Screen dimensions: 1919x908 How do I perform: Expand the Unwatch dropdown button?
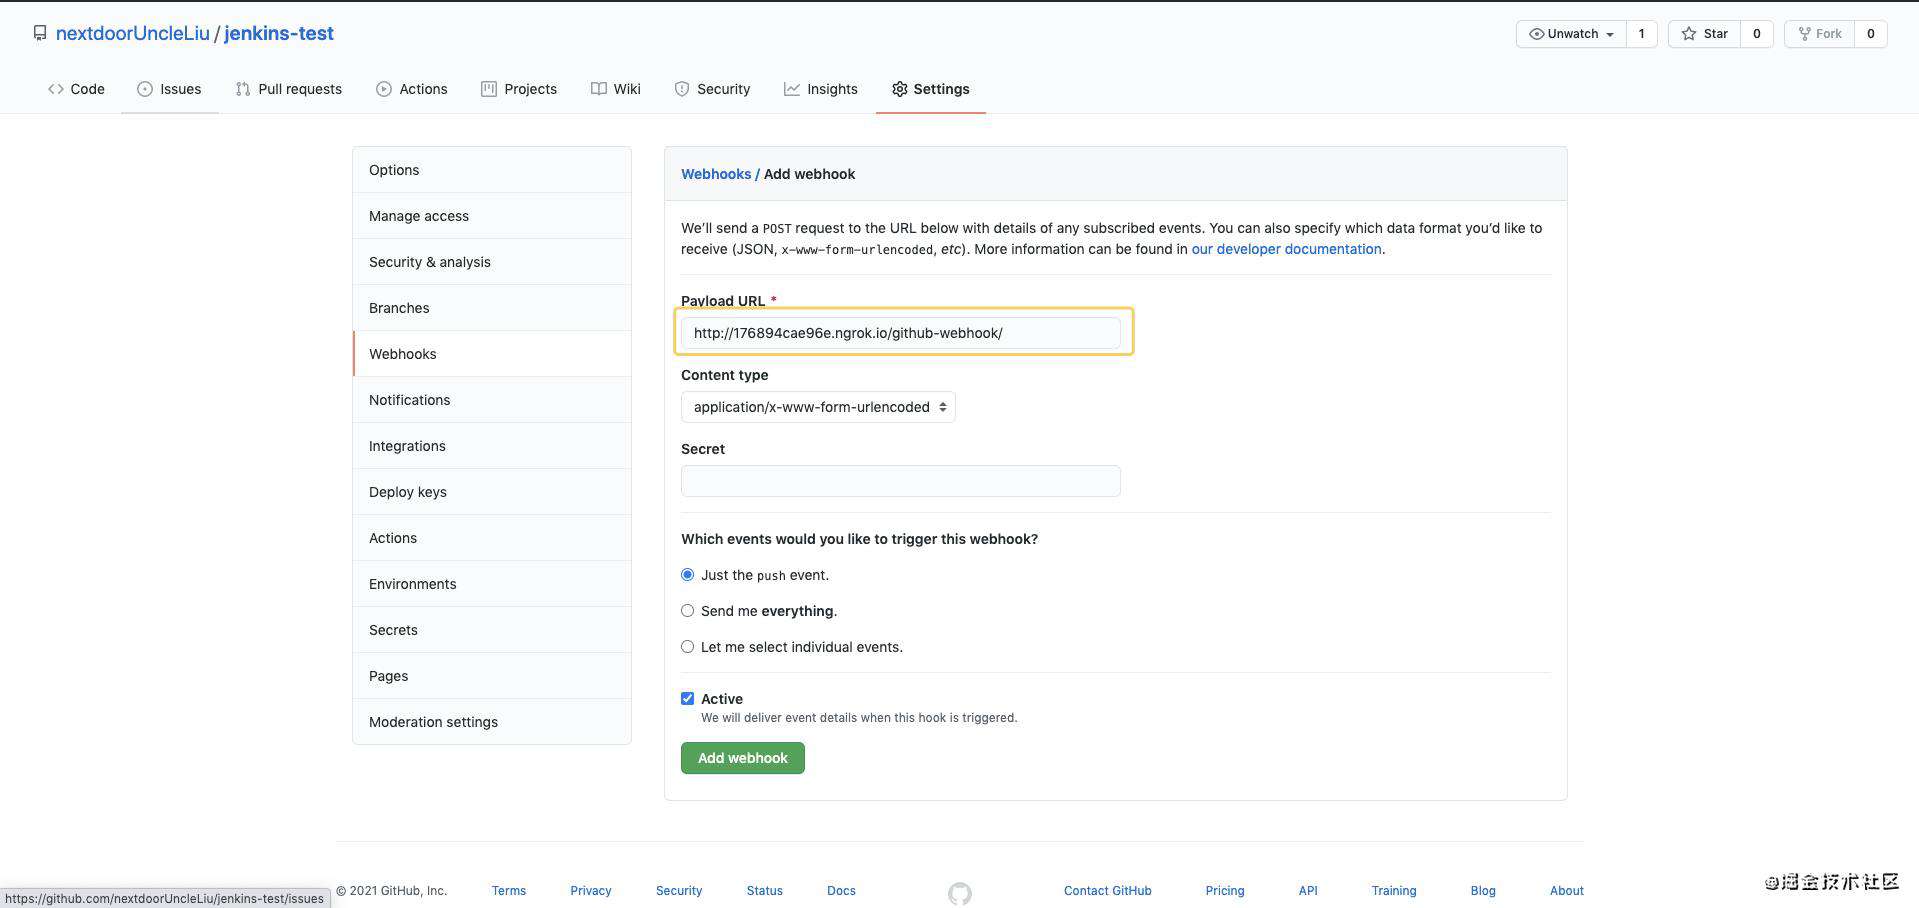click(1571, 34)
